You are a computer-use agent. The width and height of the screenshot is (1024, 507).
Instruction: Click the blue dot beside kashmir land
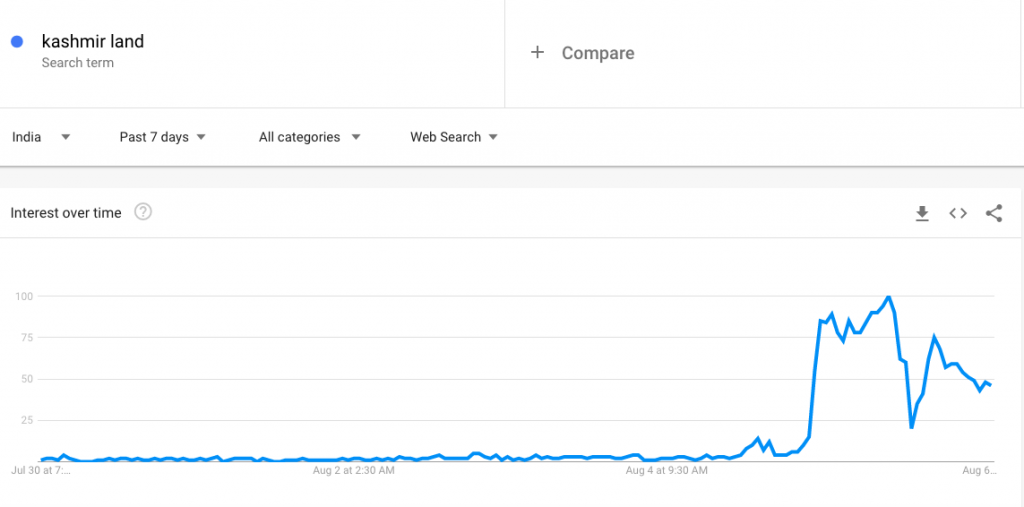tap(17, 42)
